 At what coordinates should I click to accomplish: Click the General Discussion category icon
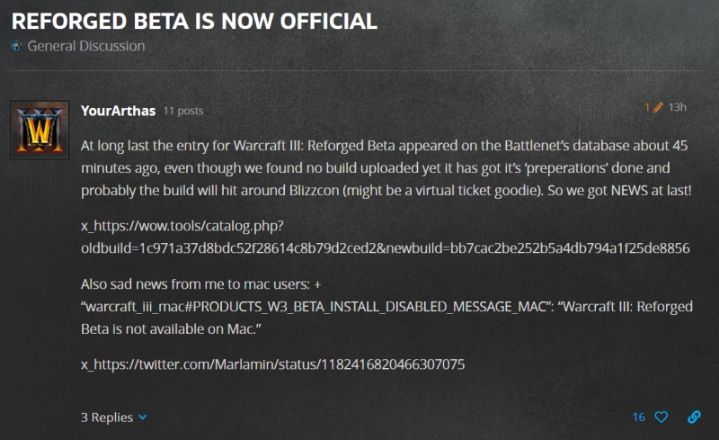[16, 47]
